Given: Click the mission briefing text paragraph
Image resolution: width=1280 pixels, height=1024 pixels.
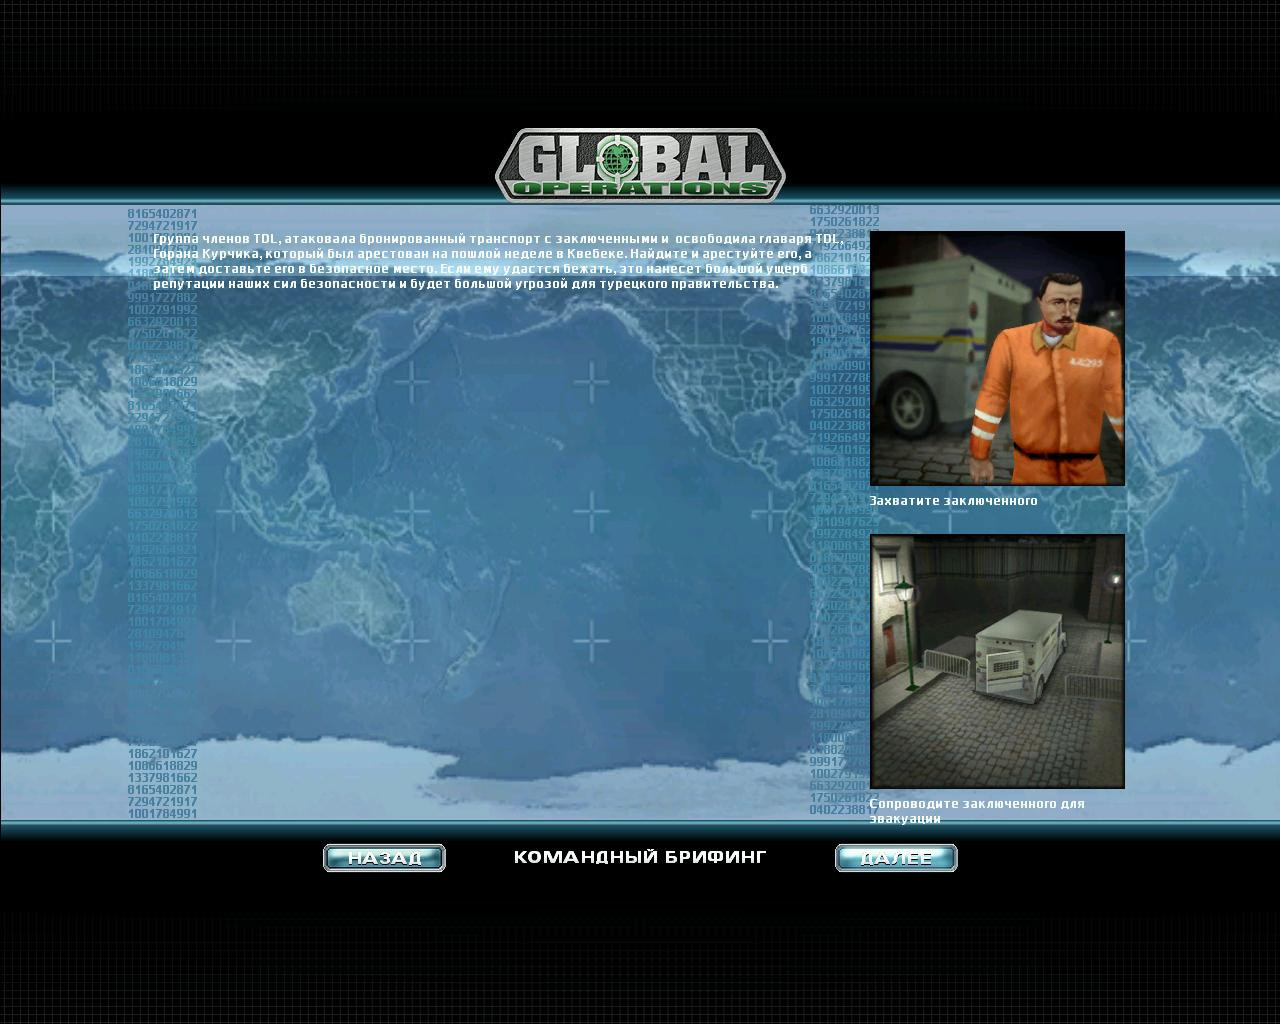Looking at the screenshot, I should pos(482,262).
